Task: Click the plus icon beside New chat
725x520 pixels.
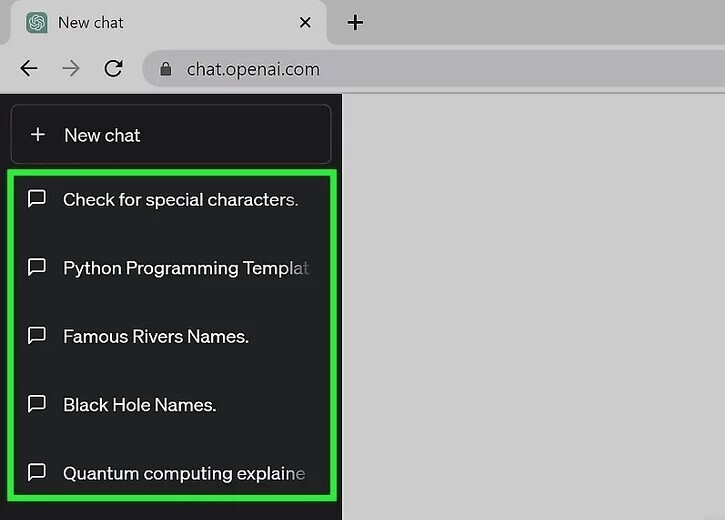Action: 38,135
